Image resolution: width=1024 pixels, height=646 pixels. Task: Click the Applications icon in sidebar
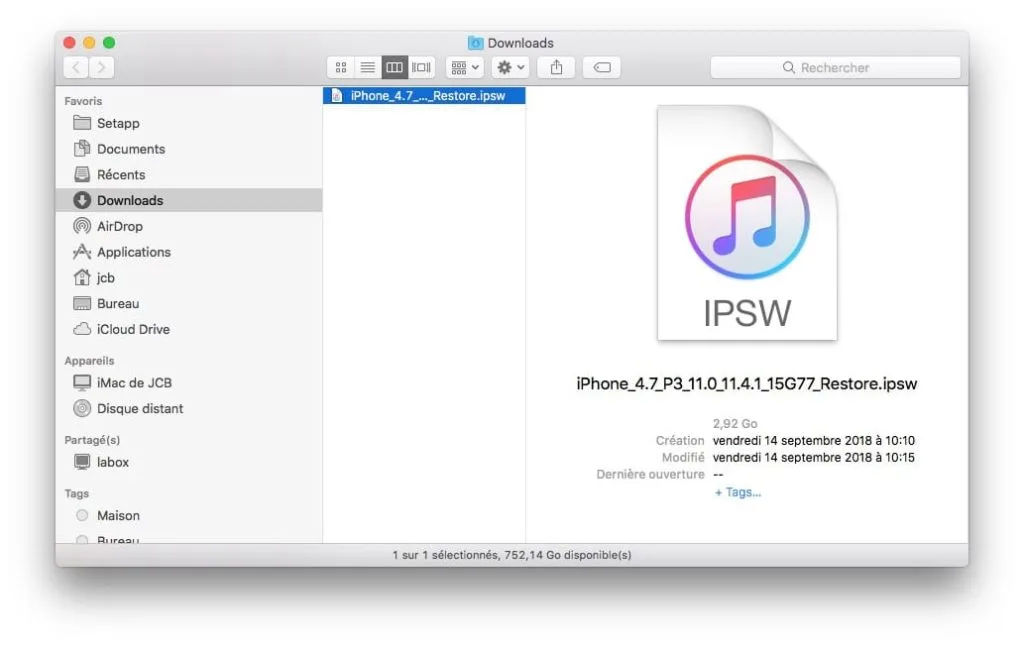(82, 251)
